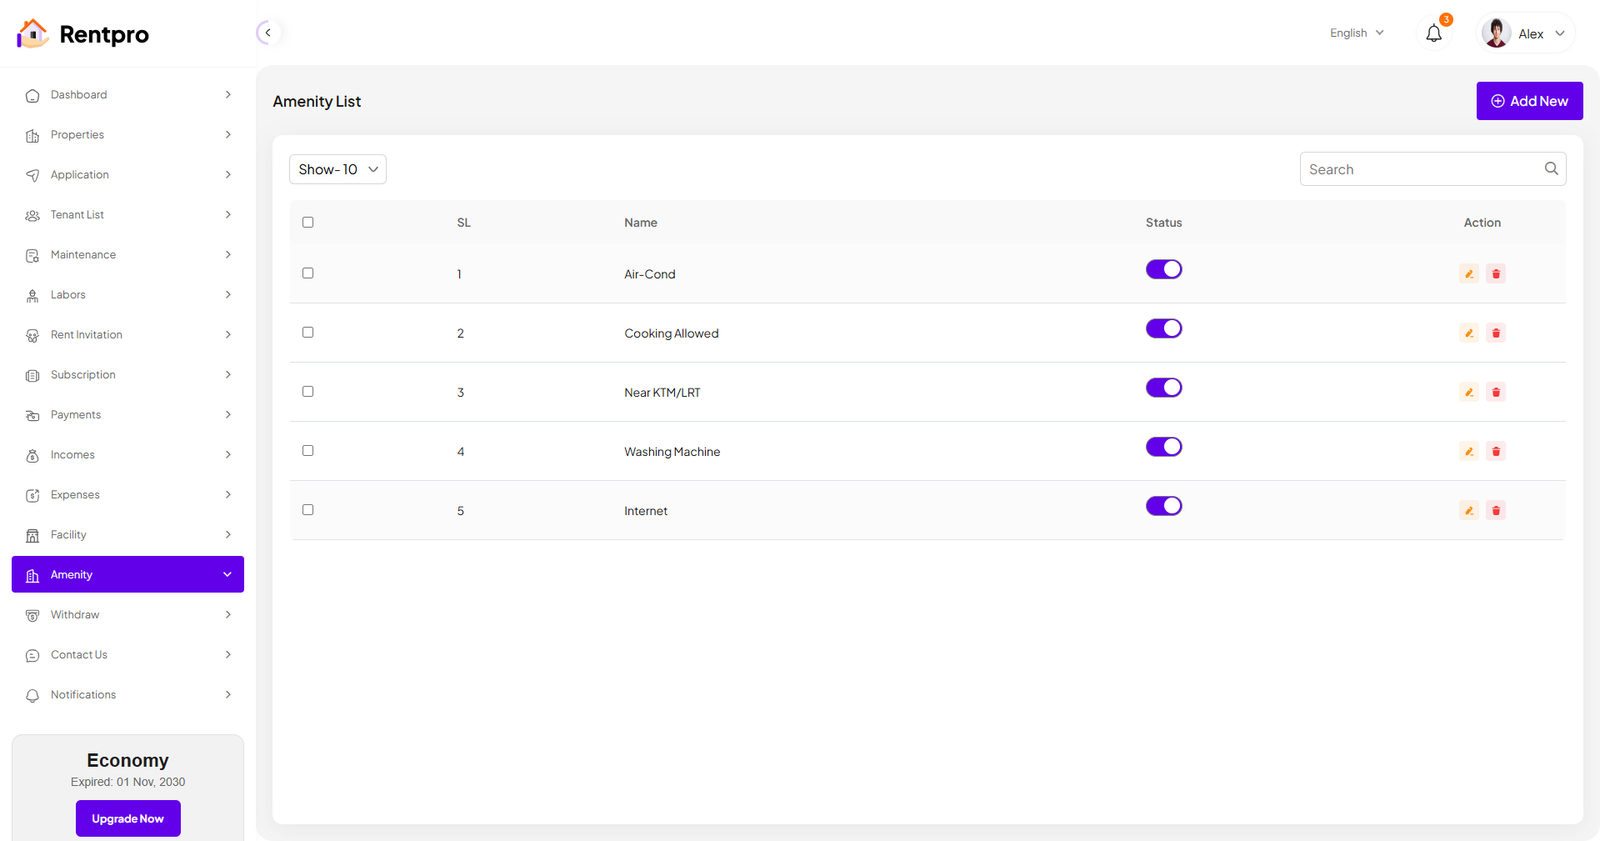Delete the Internet amenity row

click(1496, 510)
